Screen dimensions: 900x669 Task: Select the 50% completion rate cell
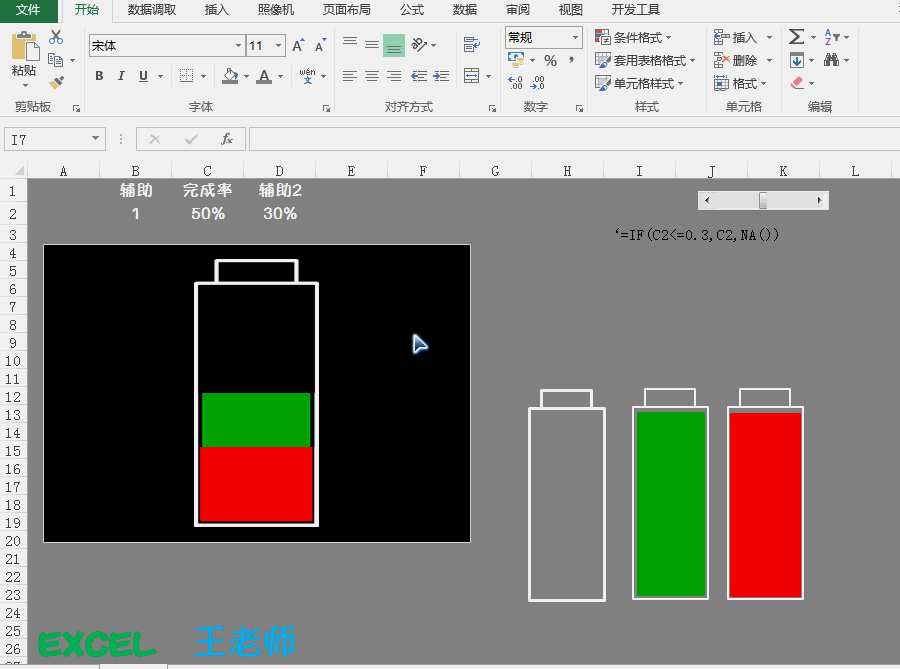(207, 213)
